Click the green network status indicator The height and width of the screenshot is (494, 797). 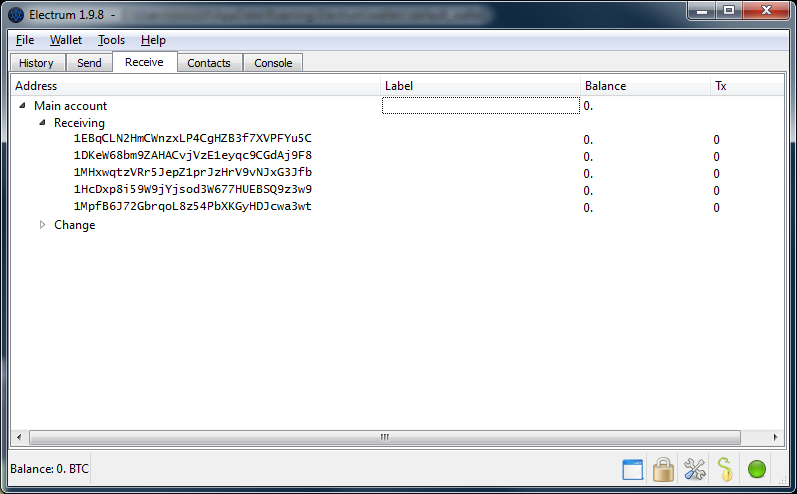(756, 469)
